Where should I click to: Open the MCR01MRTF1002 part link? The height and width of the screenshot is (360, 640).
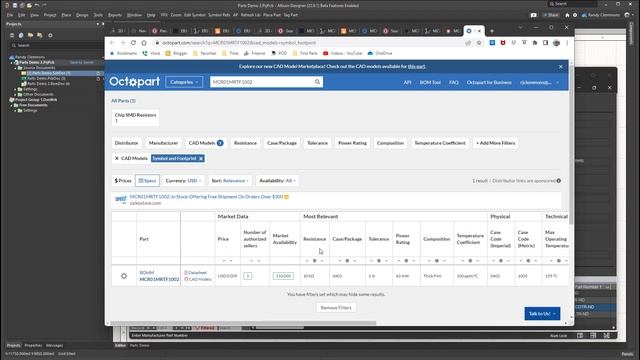click(x=159, y=279)
